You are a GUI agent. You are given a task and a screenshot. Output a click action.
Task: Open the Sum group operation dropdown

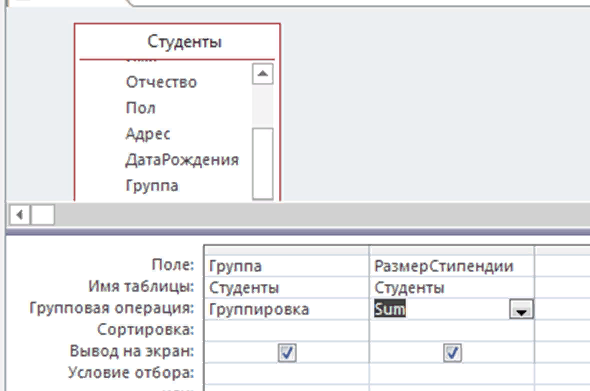click(x=521, y=309)
